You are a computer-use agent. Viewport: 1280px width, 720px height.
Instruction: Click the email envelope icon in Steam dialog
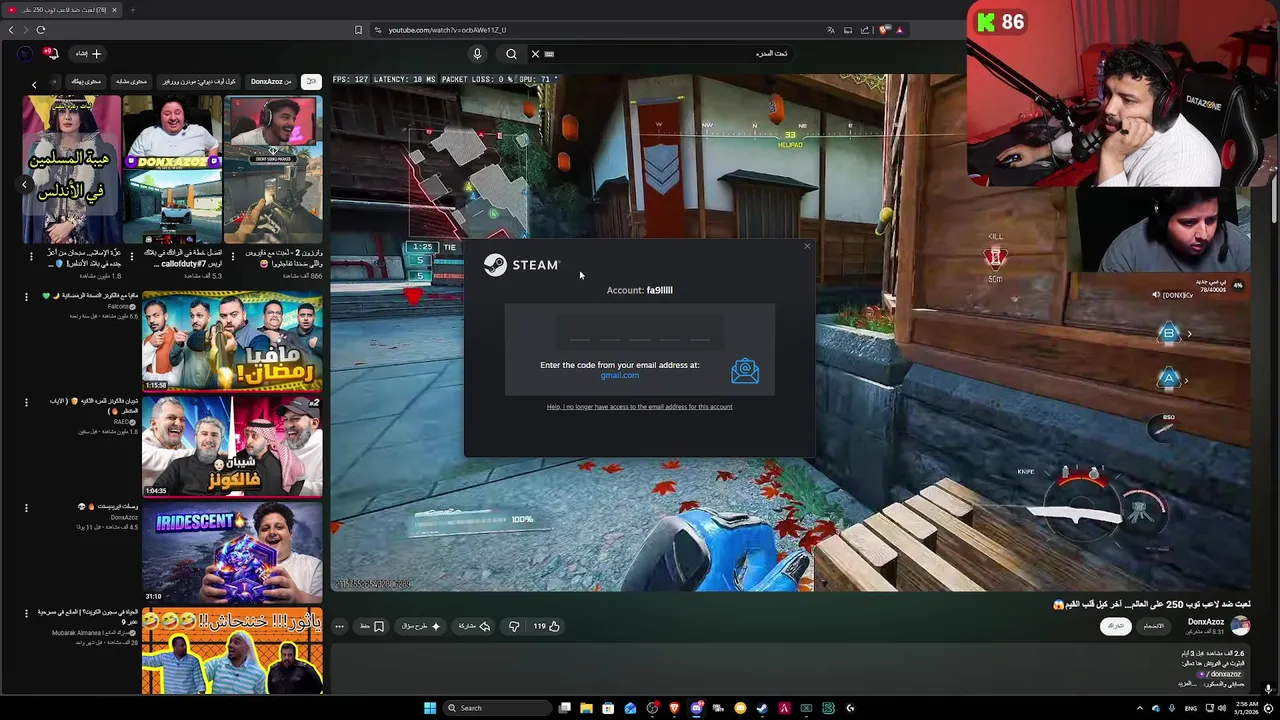tap(745, 371)
